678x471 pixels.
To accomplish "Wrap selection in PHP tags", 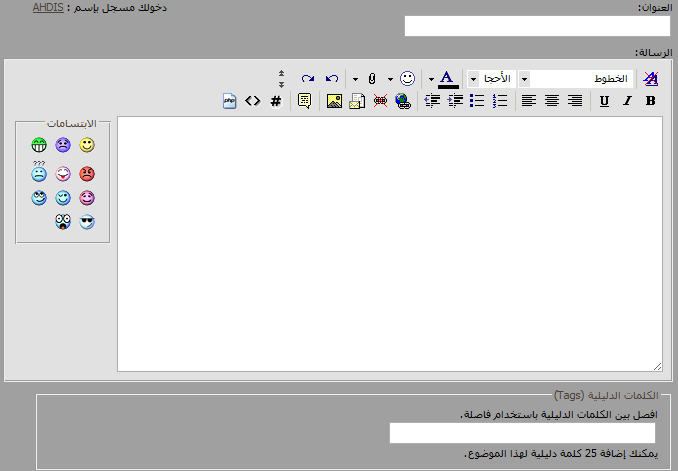I will pos(229,100).
